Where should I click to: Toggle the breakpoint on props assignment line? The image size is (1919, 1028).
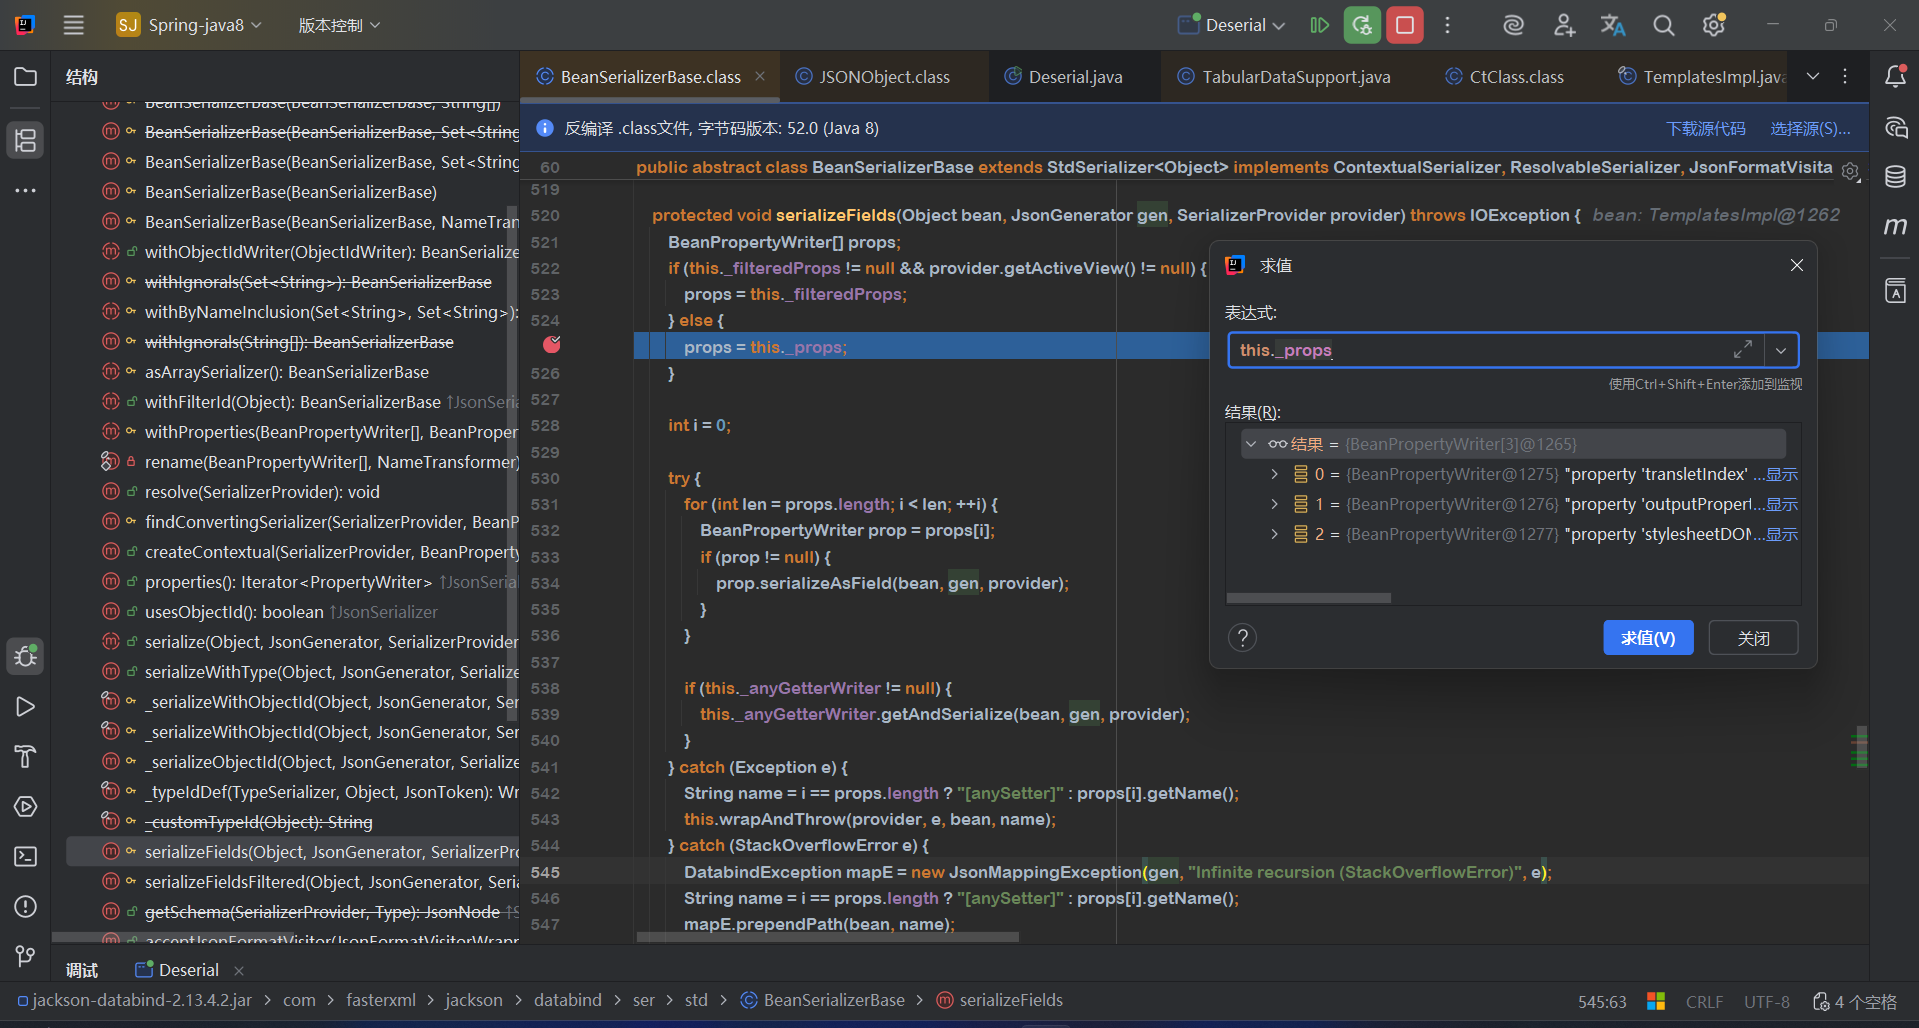[x=551, y=345]
